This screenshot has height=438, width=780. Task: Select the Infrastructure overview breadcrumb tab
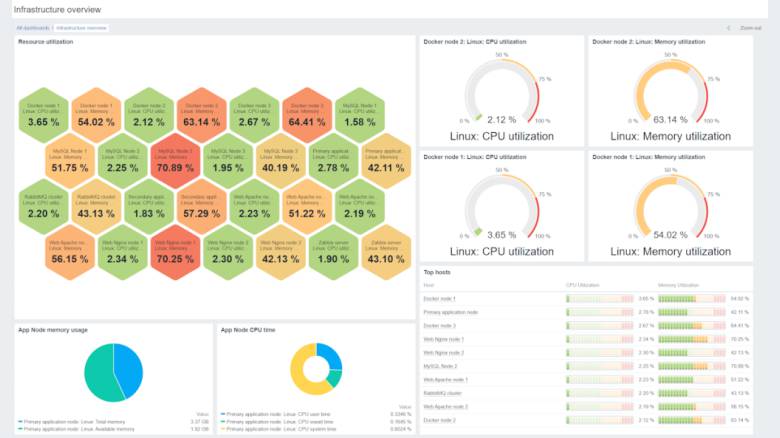[x=82, y=28]
